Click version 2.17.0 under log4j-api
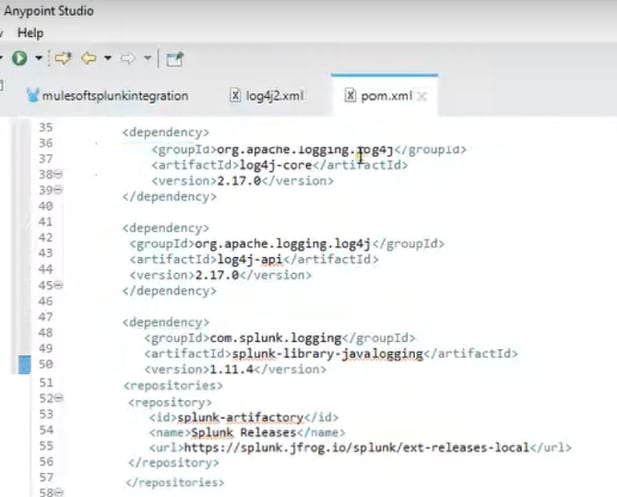This screenshot has height=497, width=617. click(x=217, y=275)
